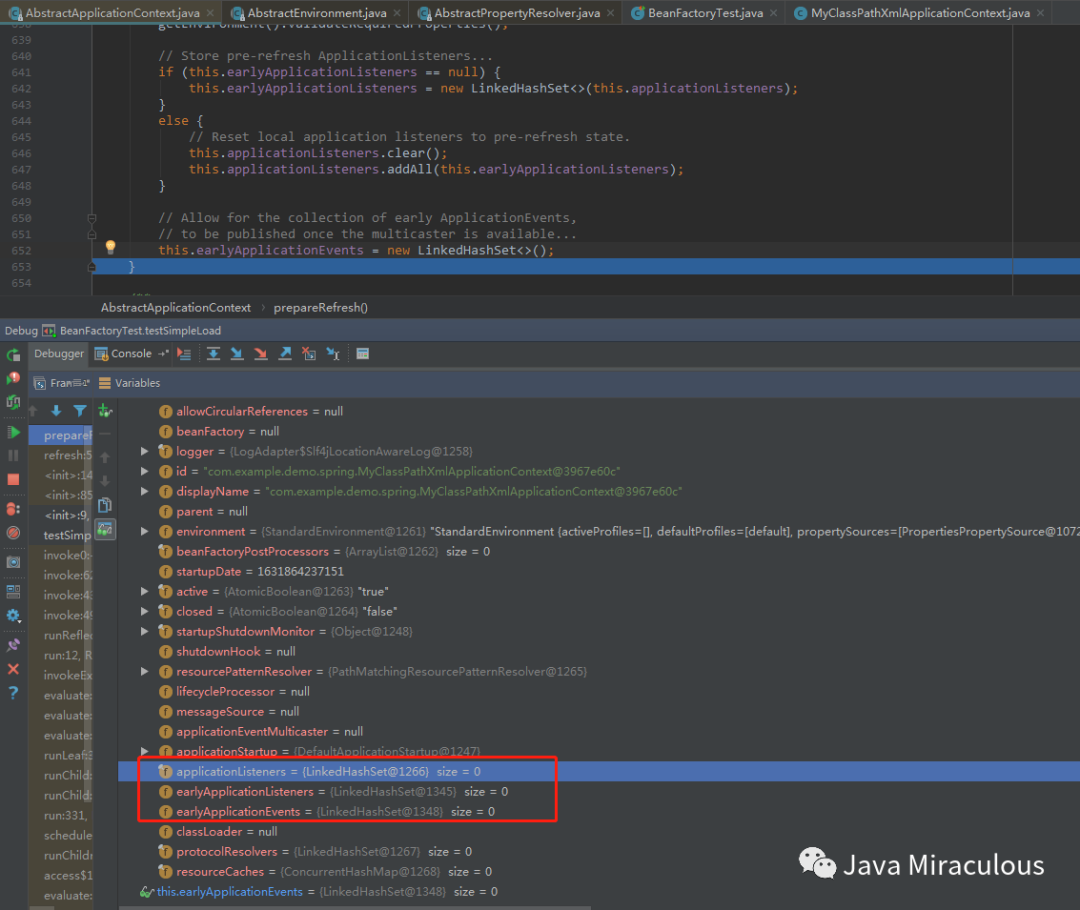Click Resume Program green play icon

pos(13,432)
